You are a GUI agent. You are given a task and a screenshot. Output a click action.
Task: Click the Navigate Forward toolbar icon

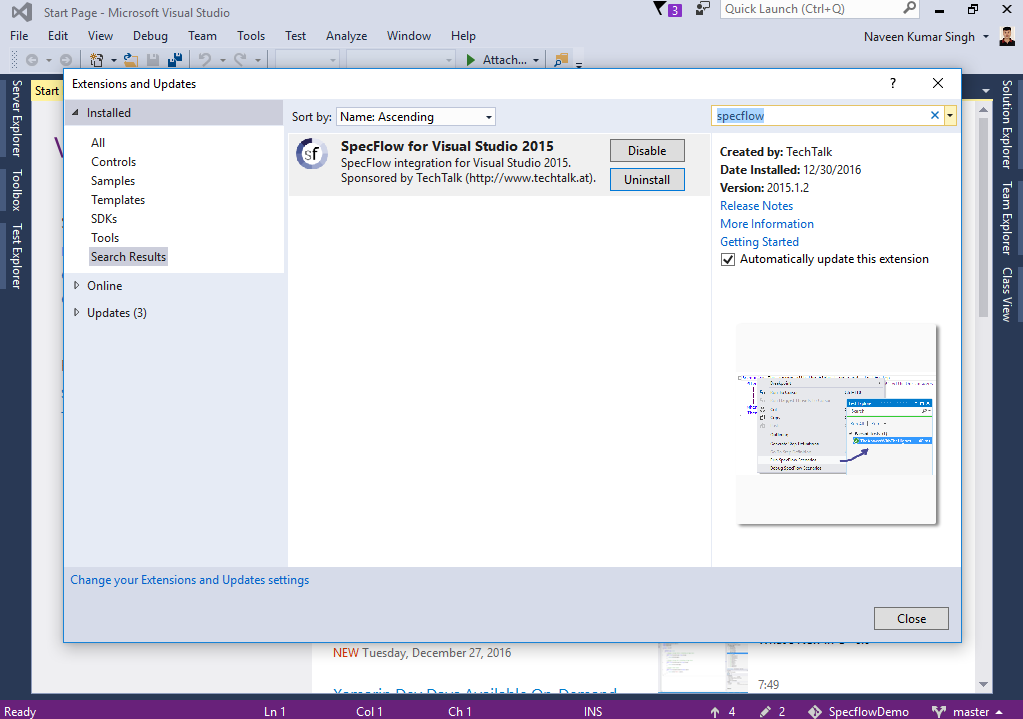tap(65, 60)
